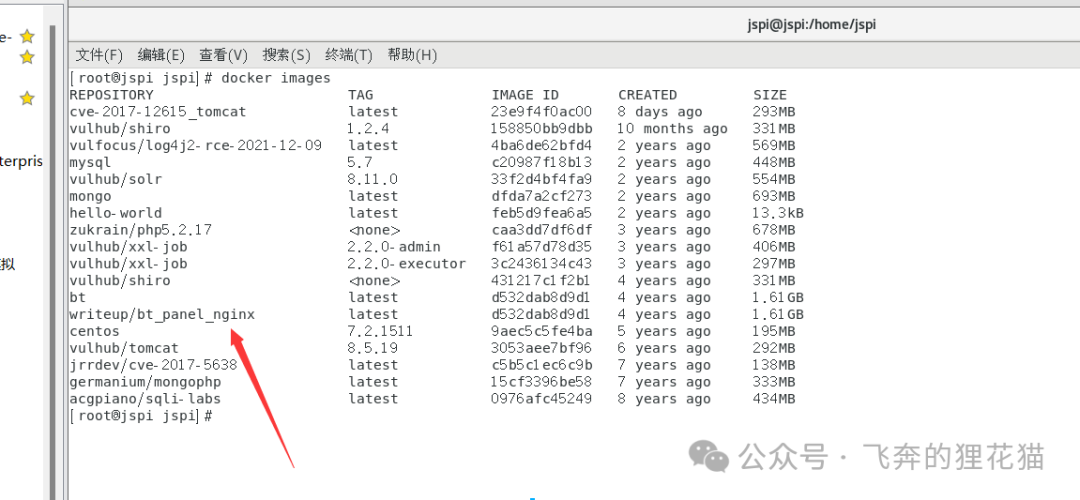Click the IMAGE ID column header
Screen dimensions: 1080x500
pos(525,95)
